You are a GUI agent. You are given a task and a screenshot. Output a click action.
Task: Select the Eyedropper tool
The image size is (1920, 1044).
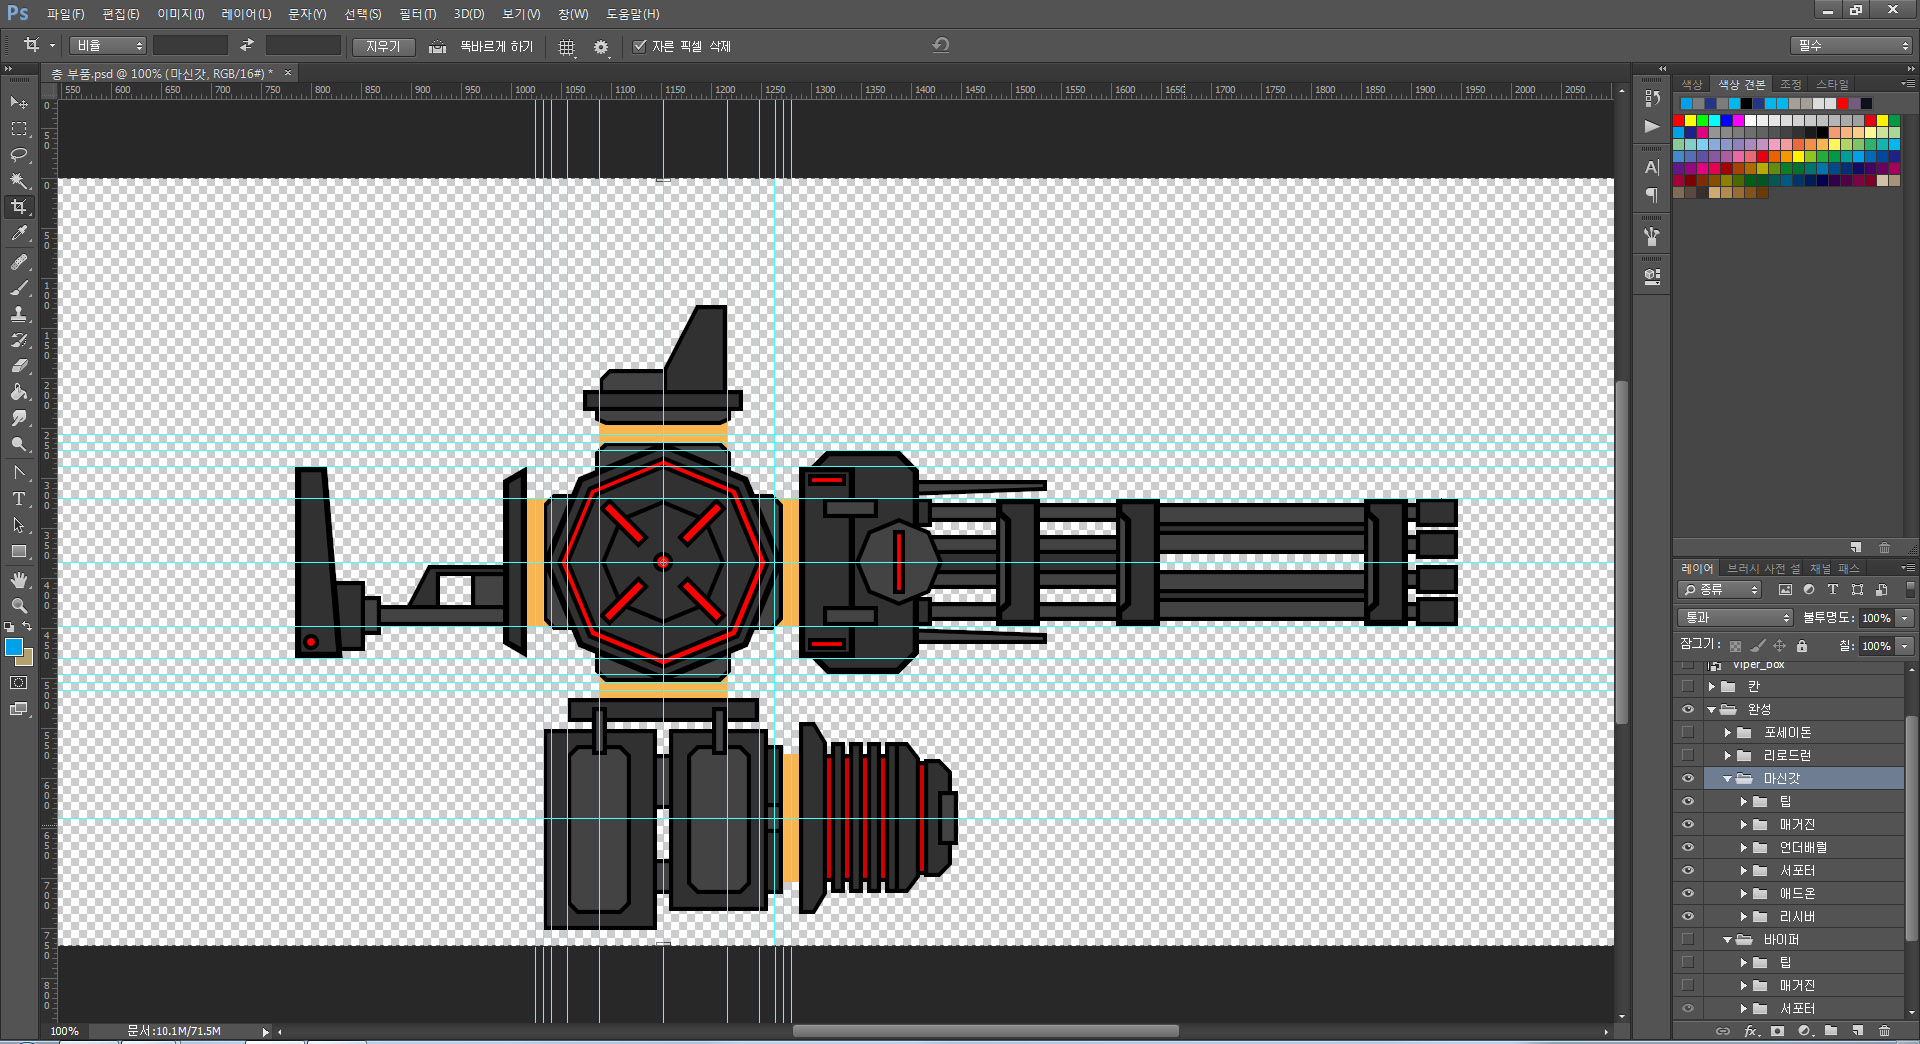(19, 234)
